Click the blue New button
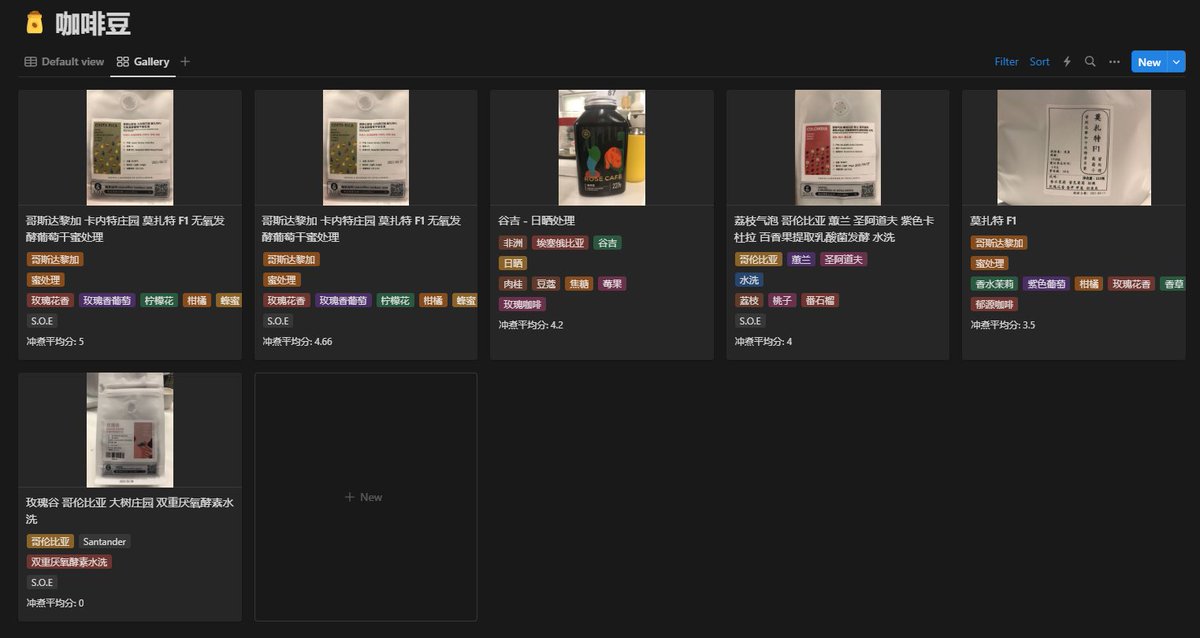Screen dimensions: 1200x638 coord(1149,62)
